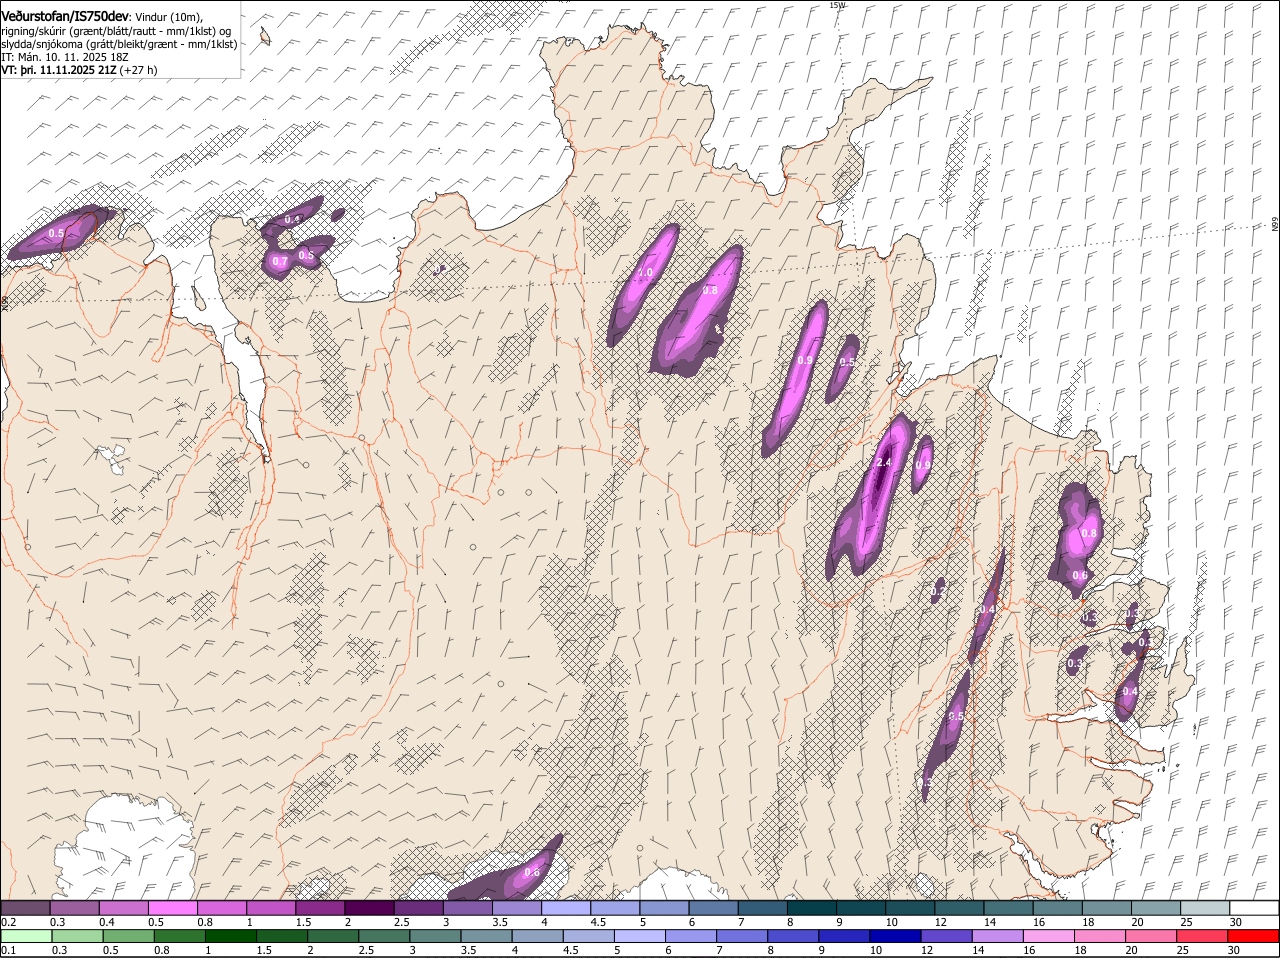The width and height of the screenshot is (1280, 958).
Task: Pick the darkest green swatch between 1 and 1.5
Action: pos(230,936)
